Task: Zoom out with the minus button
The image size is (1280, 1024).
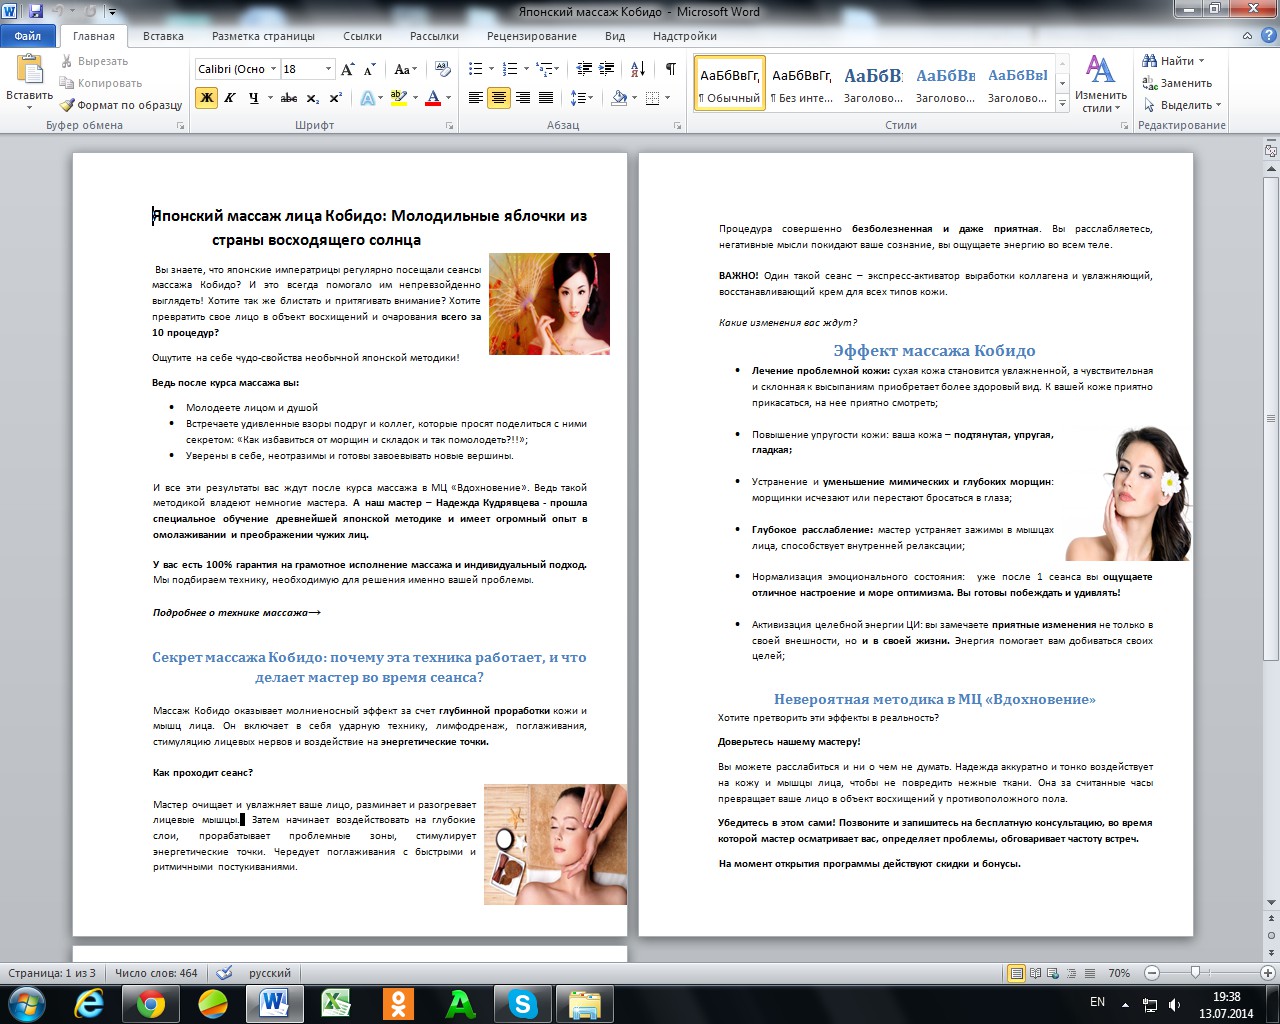Action: [1152, 973]
